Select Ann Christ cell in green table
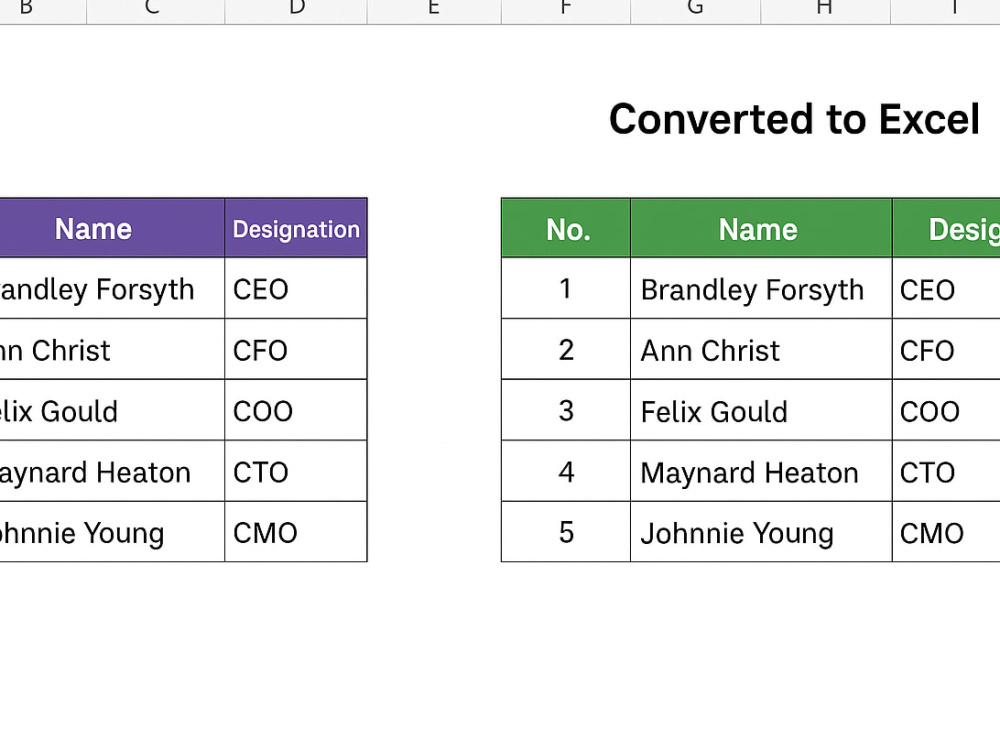Viewport: 1000px width, 750px height. (761, 349)
